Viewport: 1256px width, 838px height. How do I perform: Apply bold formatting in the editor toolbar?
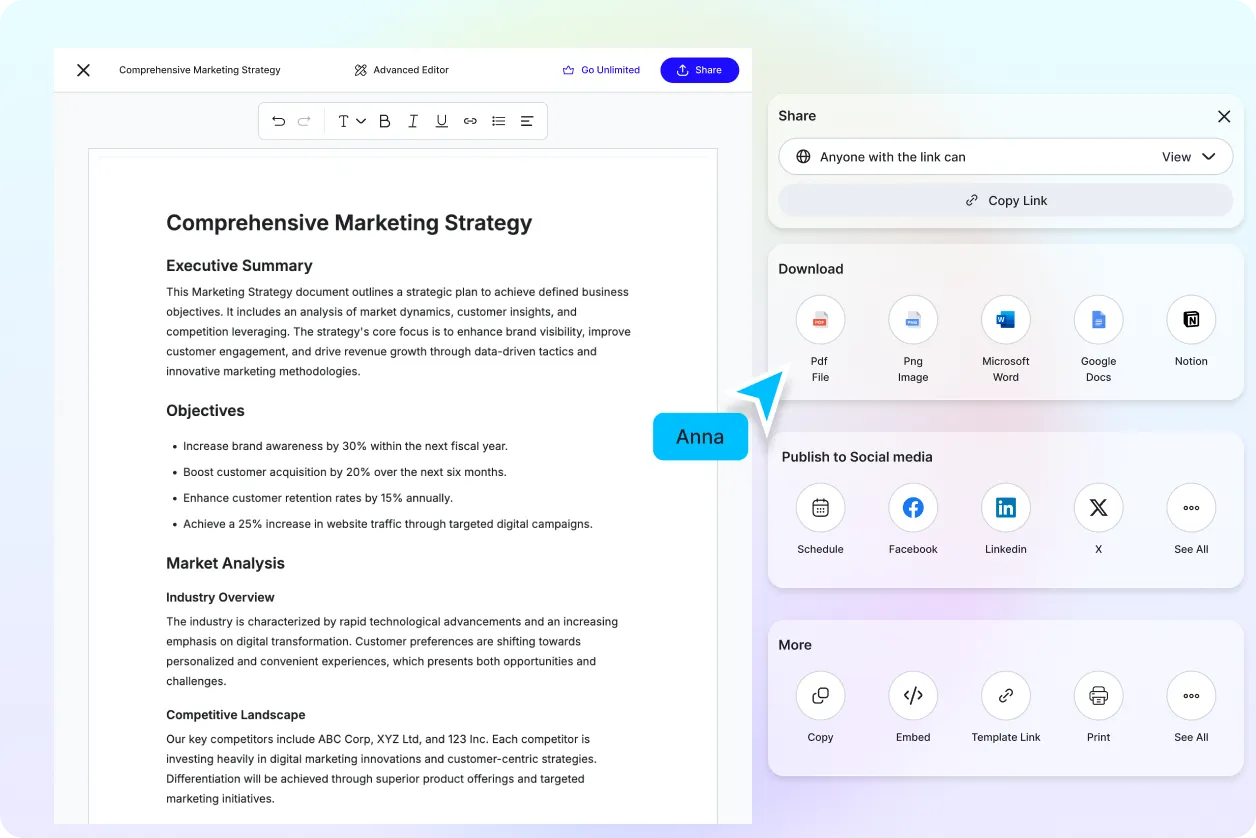click(x=384, y=120)
